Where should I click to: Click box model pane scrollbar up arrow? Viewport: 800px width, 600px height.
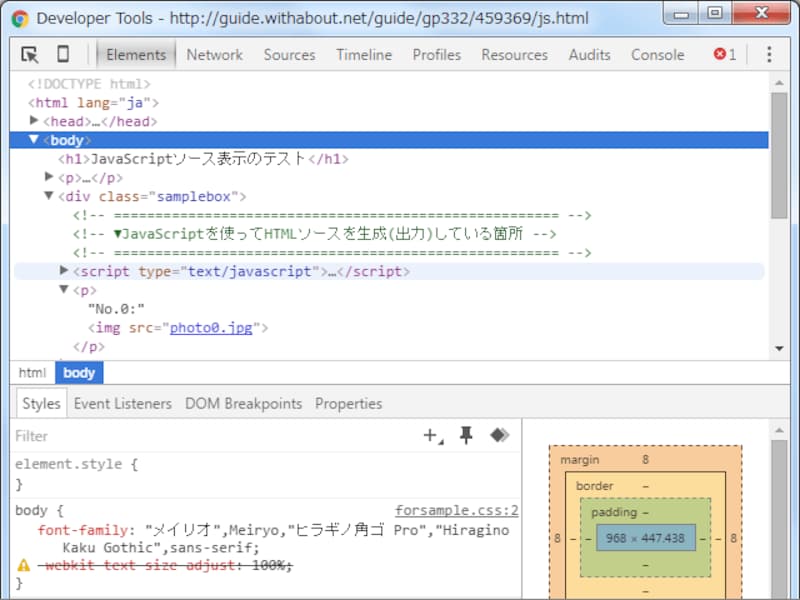pyautogui.click(x=779, y=431)
